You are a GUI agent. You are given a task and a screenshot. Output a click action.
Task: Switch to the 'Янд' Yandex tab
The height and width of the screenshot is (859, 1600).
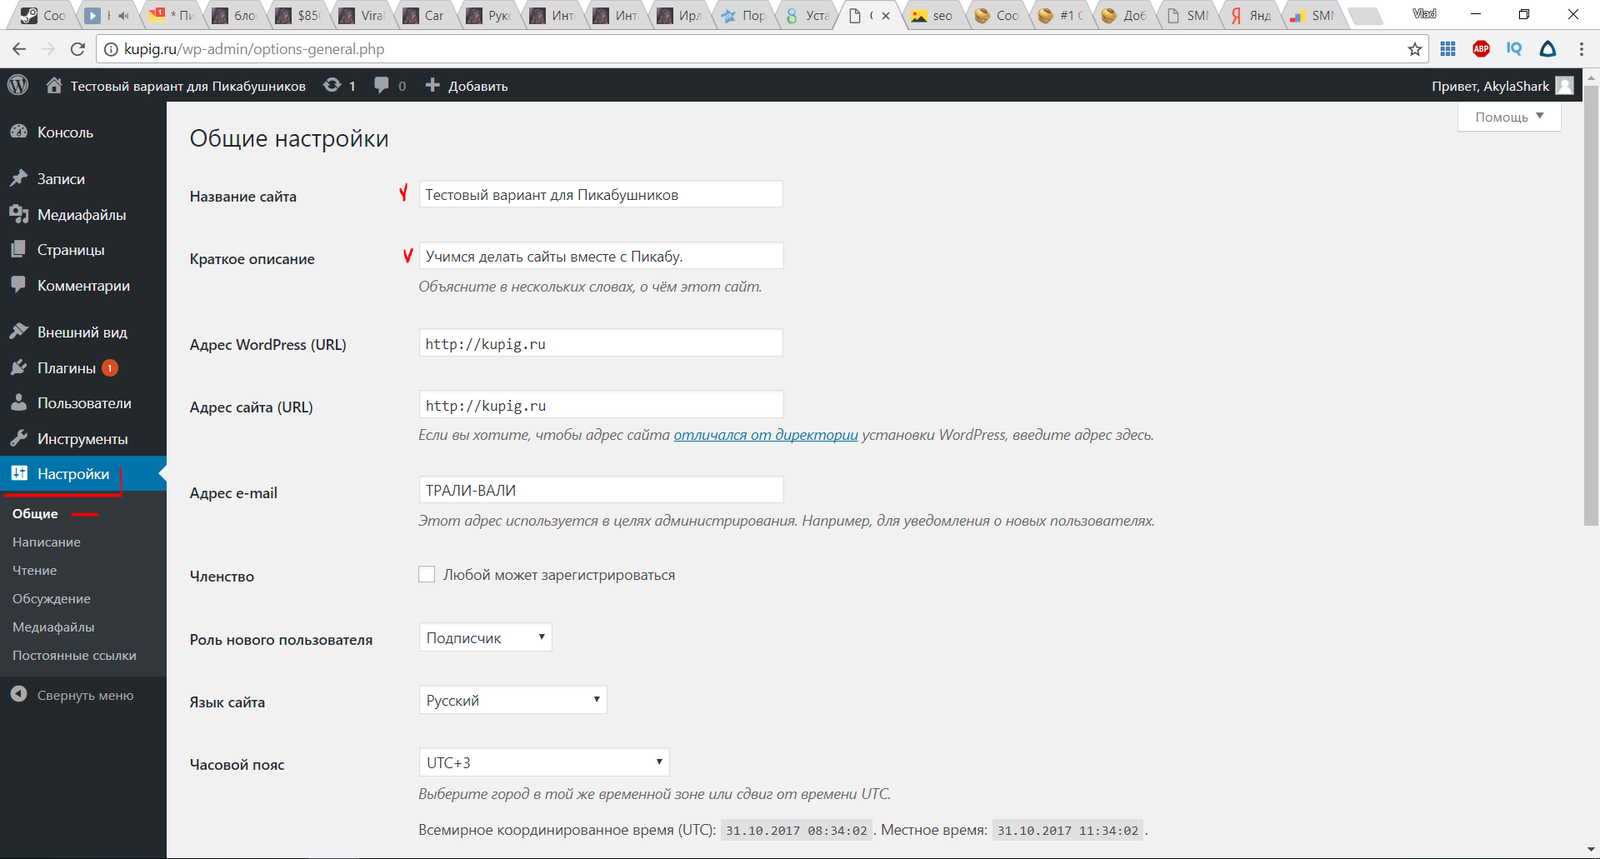(1249, 15)
